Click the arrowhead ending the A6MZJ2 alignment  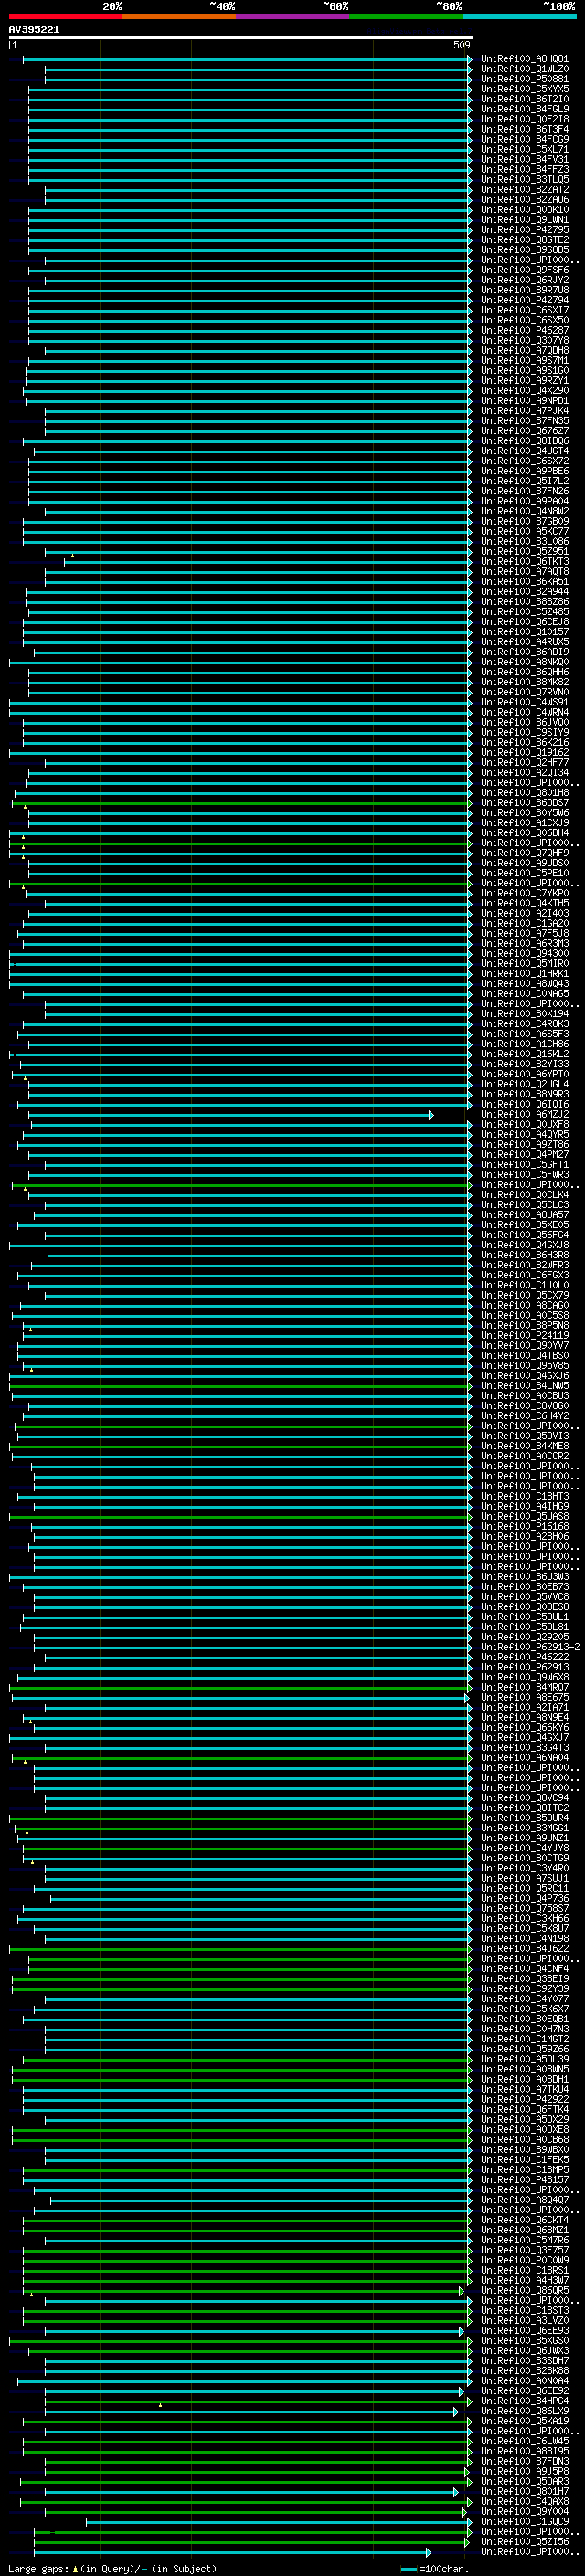pos(431,1115)
